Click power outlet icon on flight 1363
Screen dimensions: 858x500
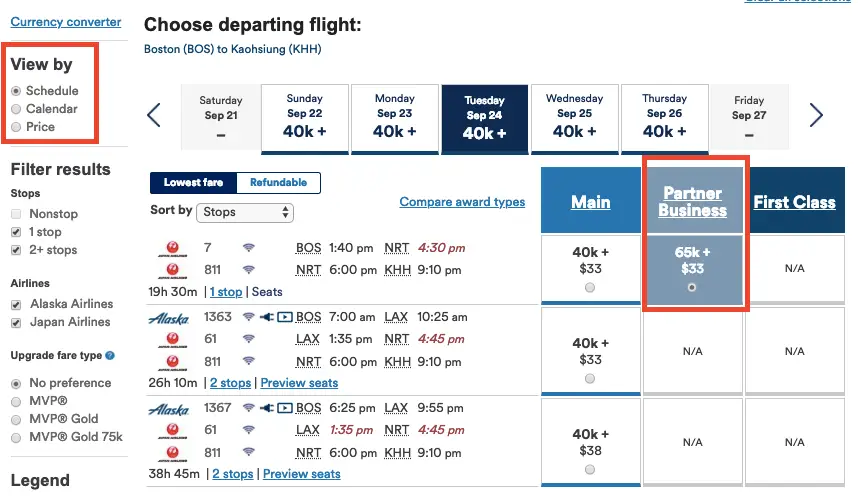coord(267,317)
